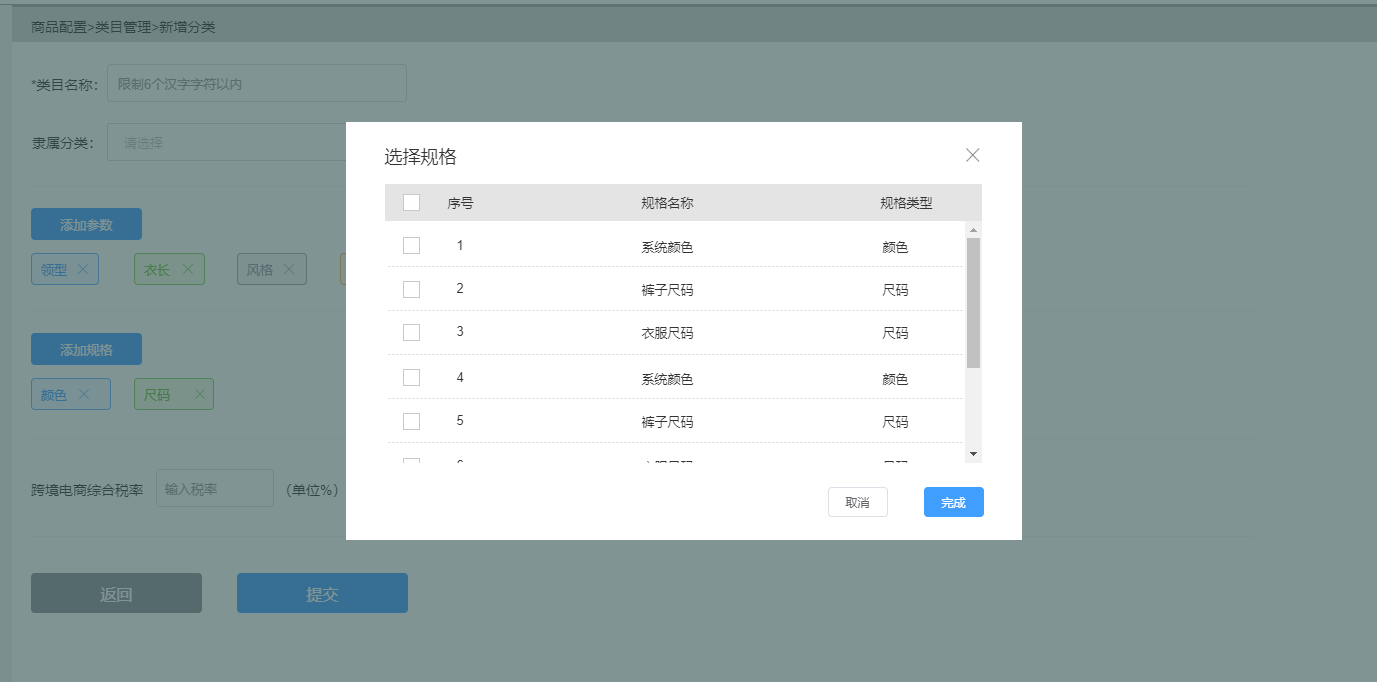Check the select-all checkbox in the table header
The image size is (1377, 682).
pyautogui.click(x=411, y=202)
